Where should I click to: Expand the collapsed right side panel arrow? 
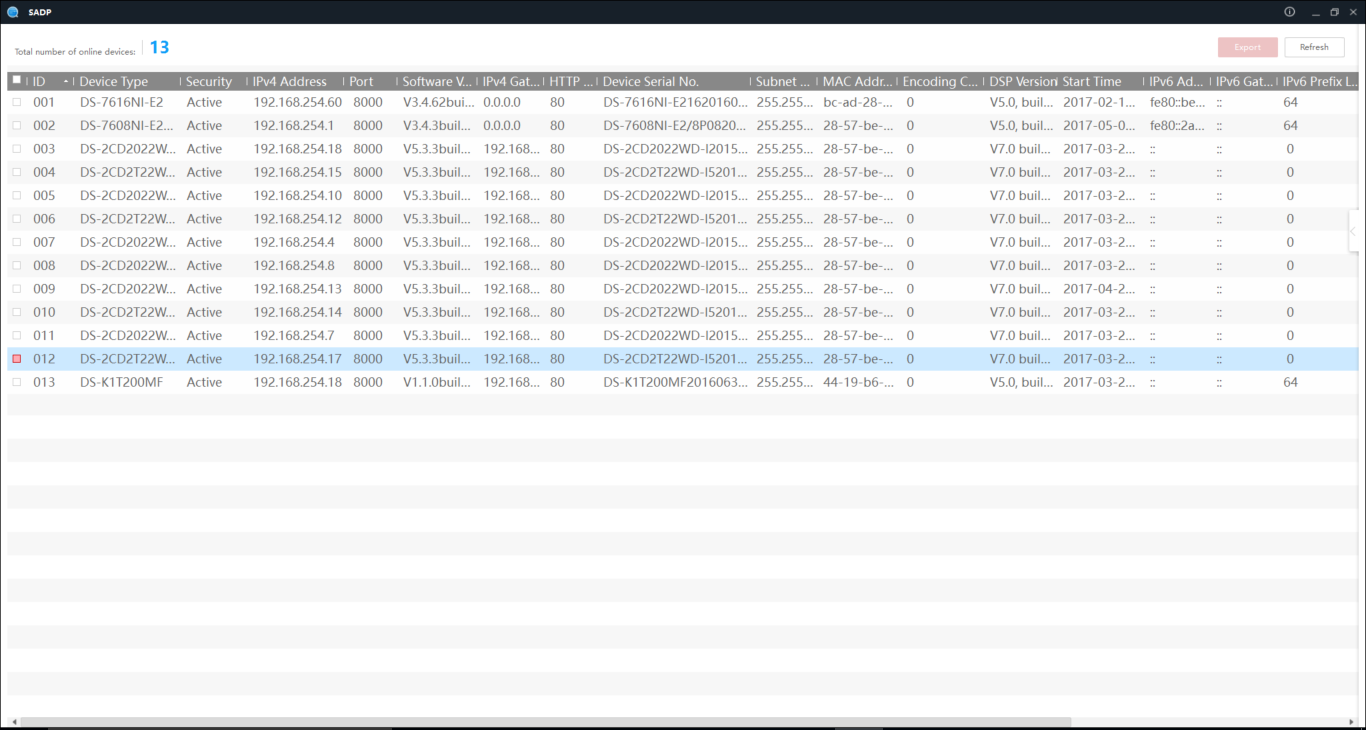[x=1353, y=231]
